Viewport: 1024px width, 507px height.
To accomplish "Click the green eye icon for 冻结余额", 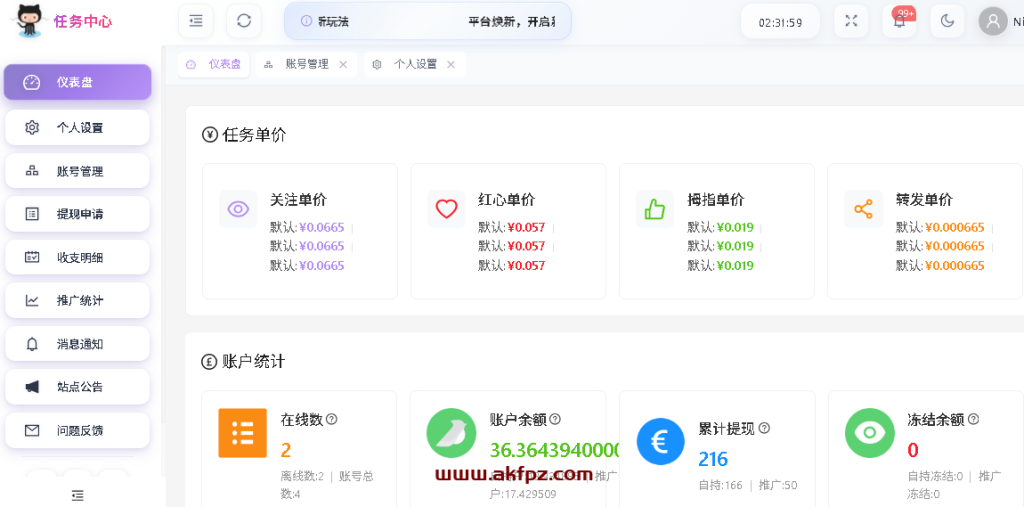I will point(869,433).
